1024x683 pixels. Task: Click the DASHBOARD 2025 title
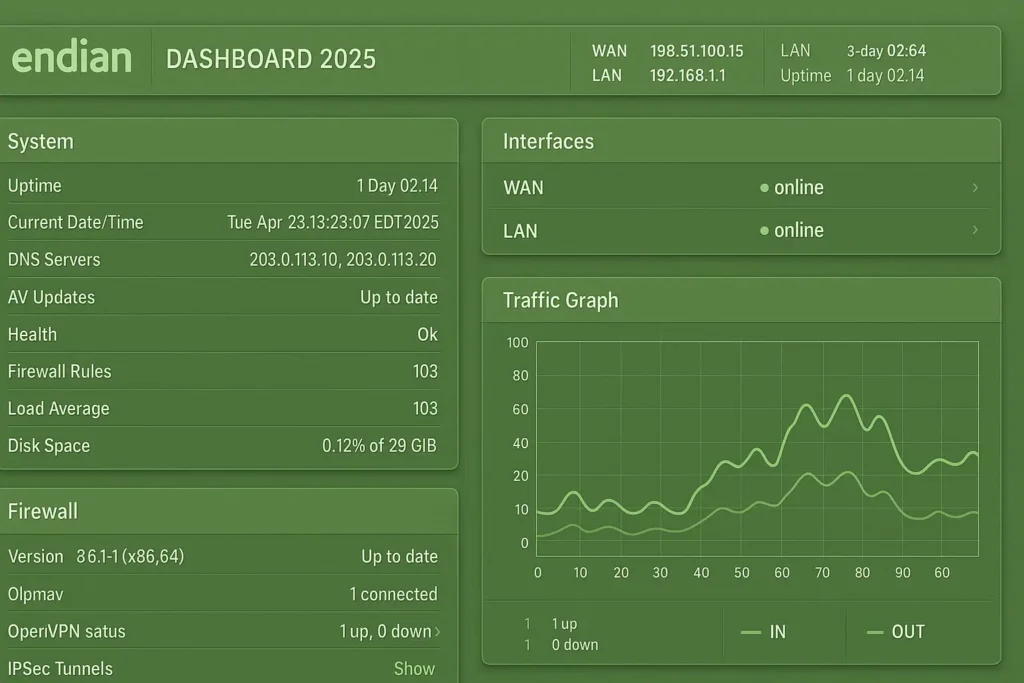click(271, 59)
